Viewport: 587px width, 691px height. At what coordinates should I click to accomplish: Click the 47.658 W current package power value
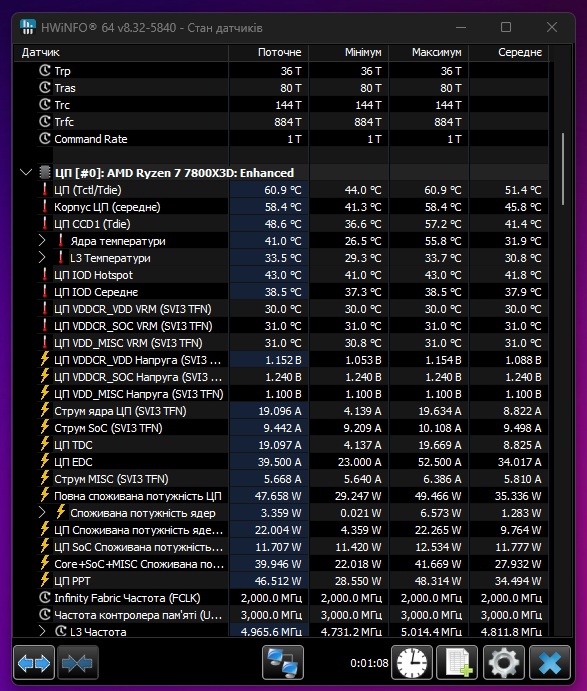pyautogui.click(x=278, y=496)
